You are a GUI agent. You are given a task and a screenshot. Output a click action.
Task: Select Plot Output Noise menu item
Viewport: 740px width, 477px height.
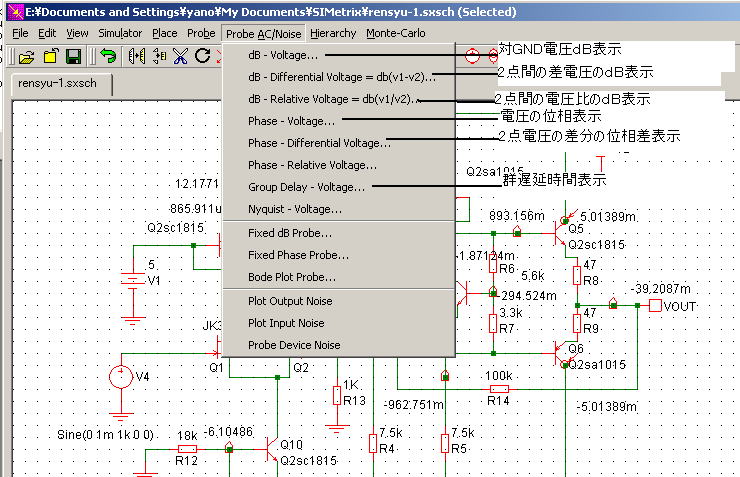339,301
